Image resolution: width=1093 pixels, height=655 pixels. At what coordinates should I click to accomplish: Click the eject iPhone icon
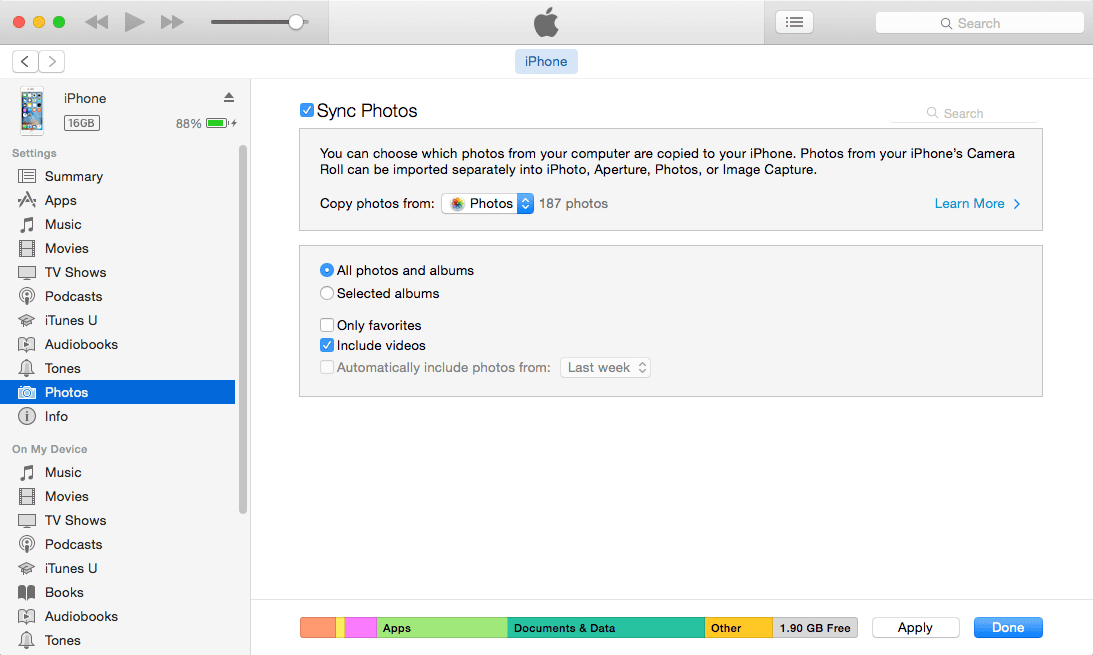(228, 98)
